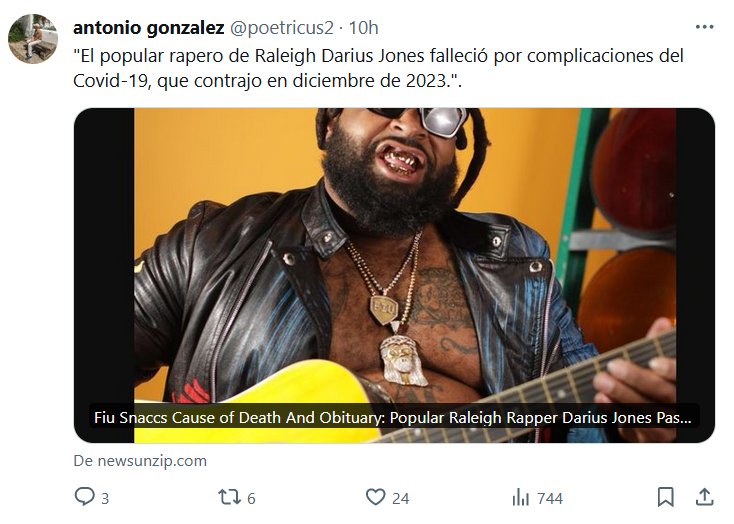Screen dimensions: 734x524
Task: Click the retweet count 6
Action: (x=251, y=499)
